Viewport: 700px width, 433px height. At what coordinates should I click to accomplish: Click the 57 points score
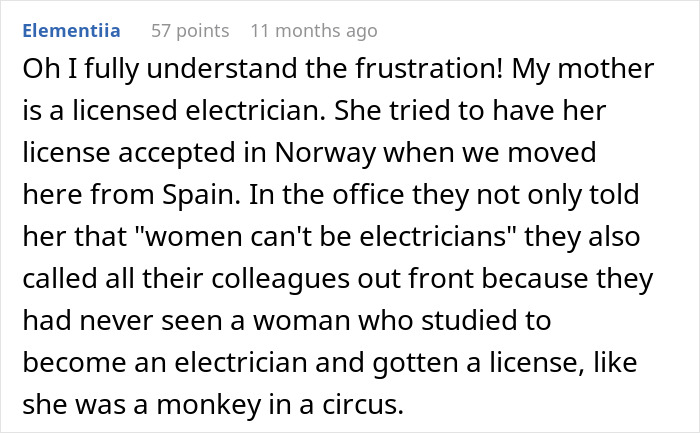point(190,31)
